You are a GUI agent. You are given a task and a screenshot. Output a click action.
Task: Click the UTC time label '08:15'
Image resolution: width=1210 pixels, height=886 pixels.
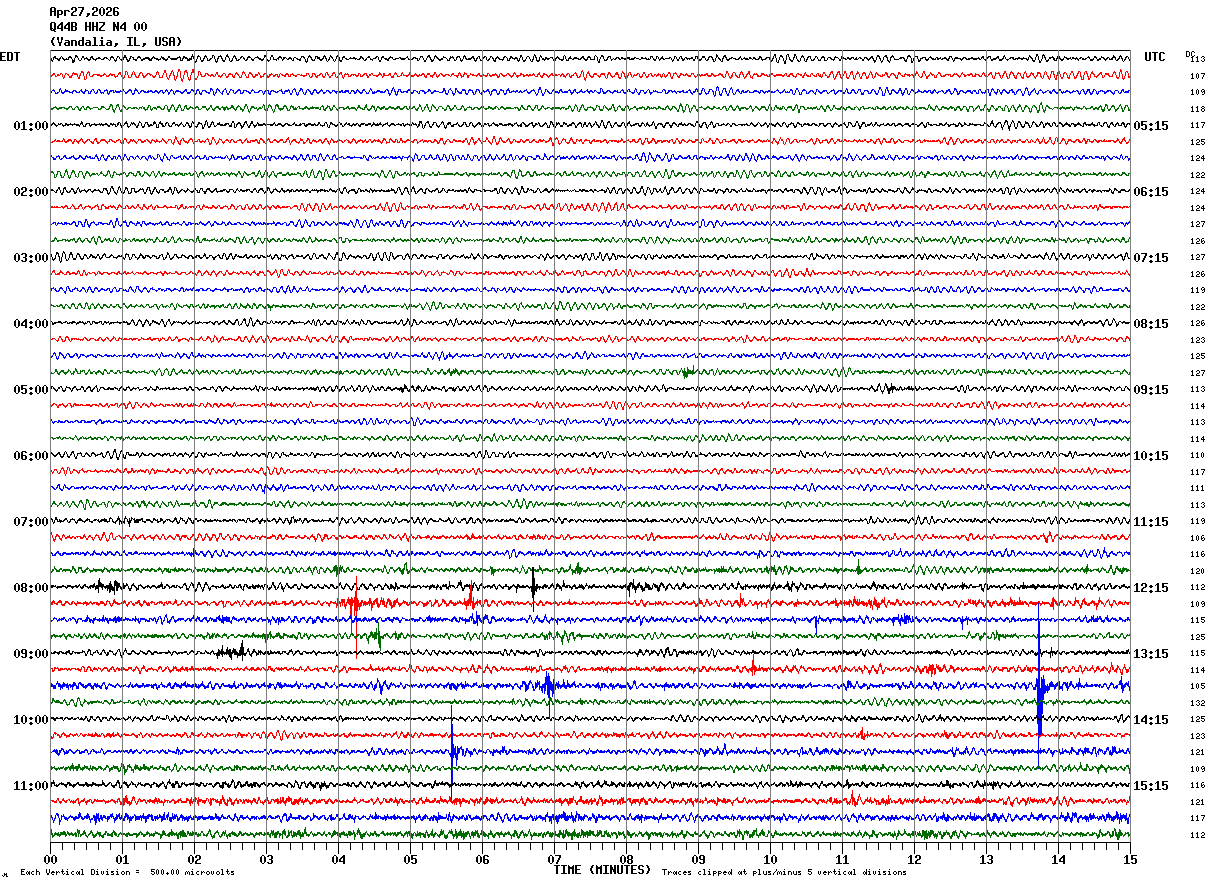pos(1151,324)
